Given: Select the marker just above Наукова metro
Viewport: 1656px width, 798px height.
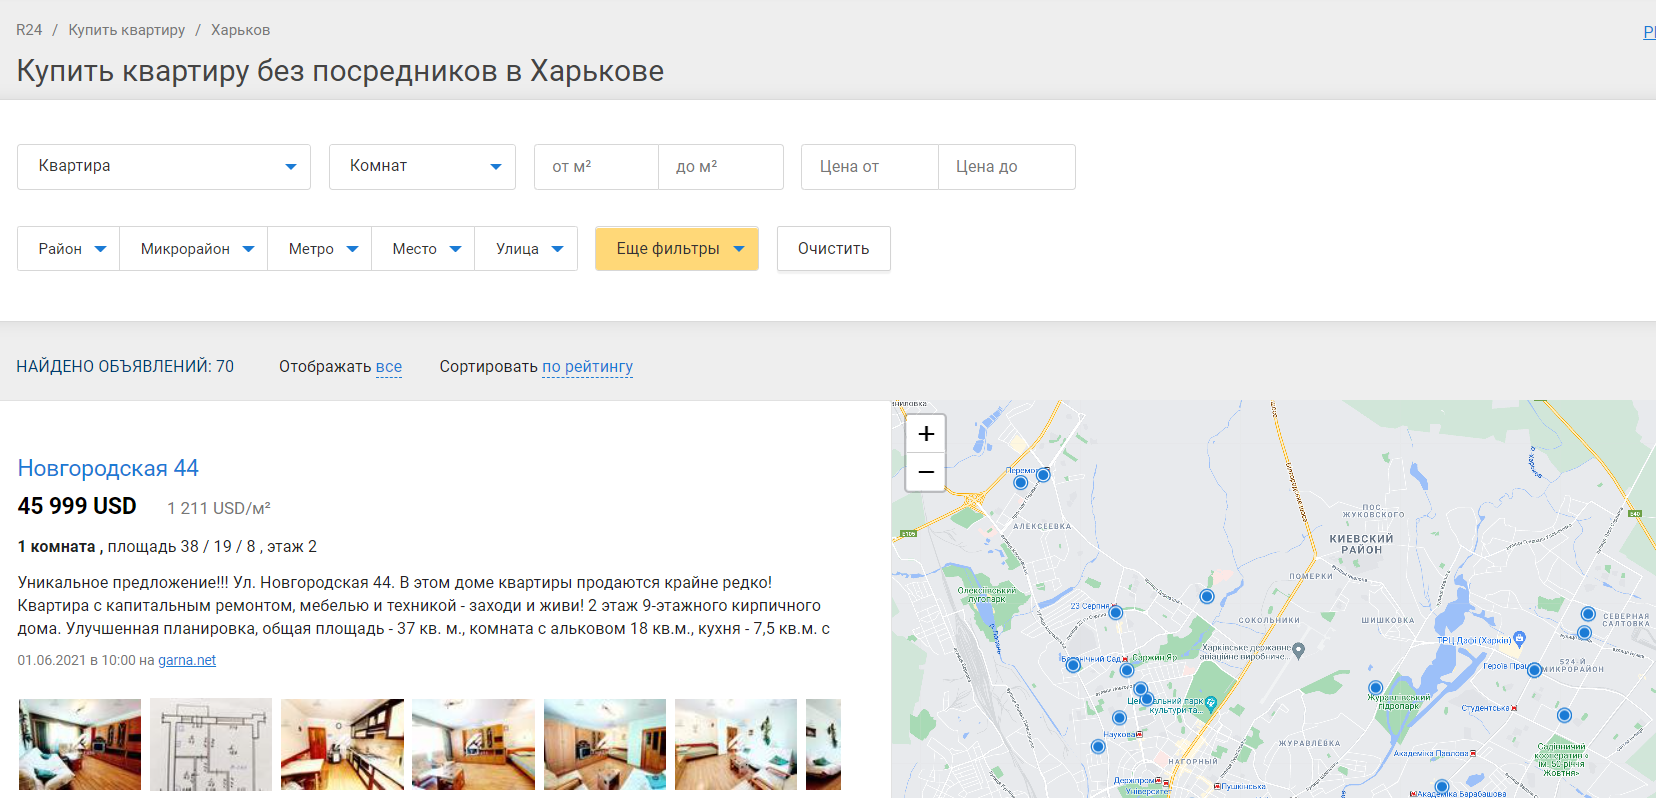Looking at the screenshot, I should tap(1119, 718).
